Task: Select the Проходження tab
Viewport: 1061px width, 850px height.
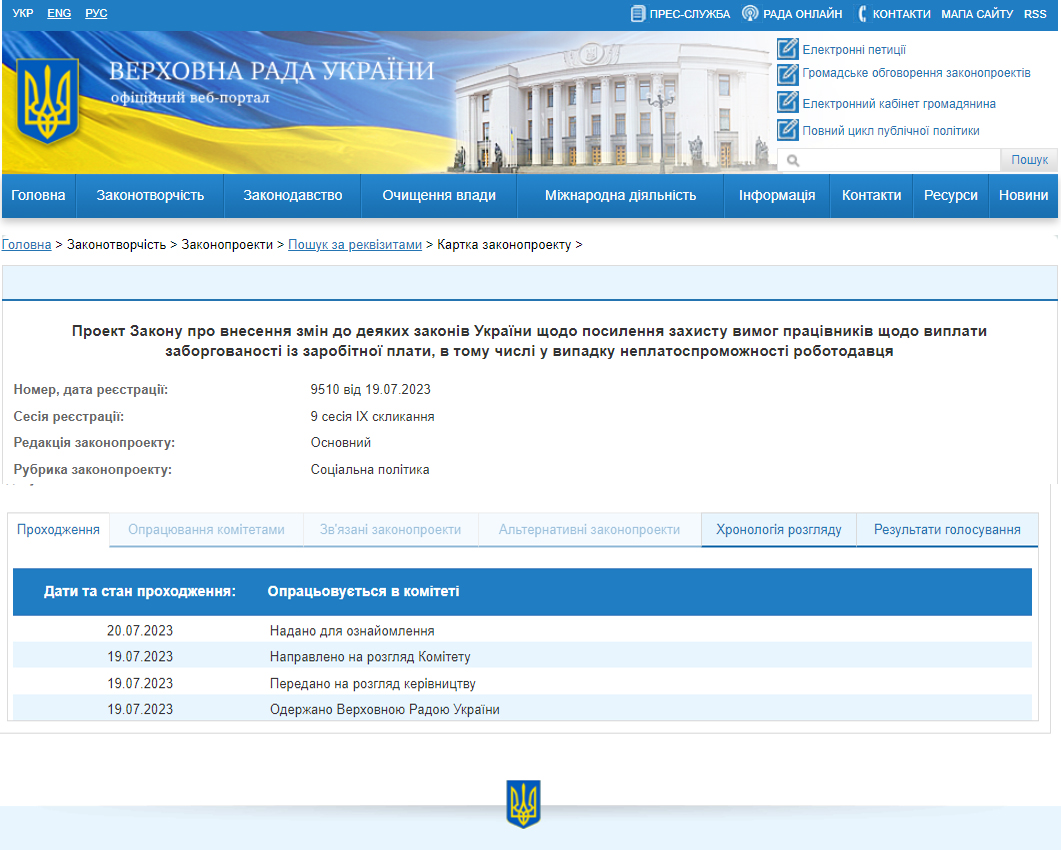Action: (x=58, y=529)
